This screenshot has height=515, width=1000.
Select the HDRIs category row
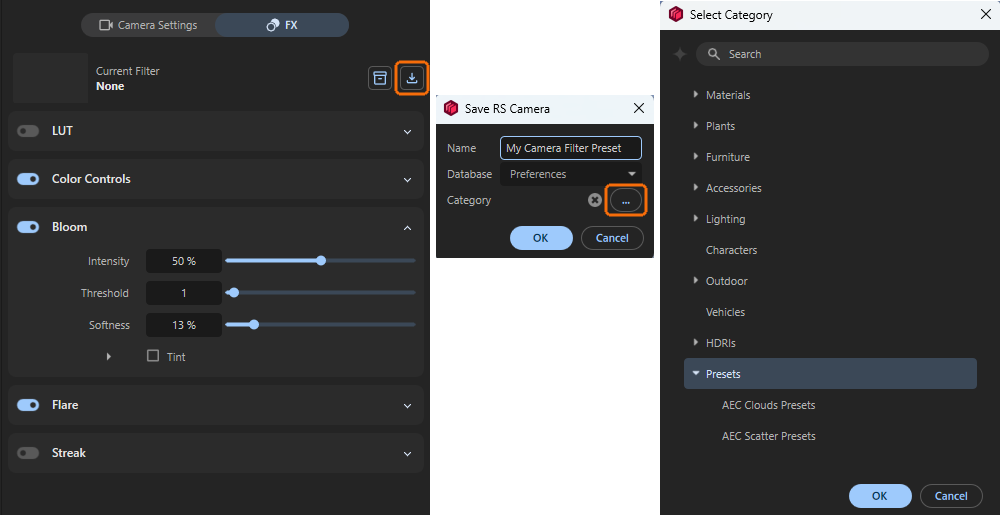click(830, 343)
